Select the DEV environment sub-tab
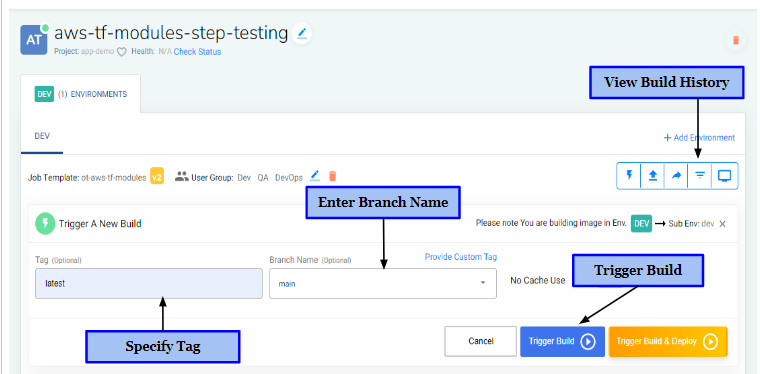 (x=42, y=136)
